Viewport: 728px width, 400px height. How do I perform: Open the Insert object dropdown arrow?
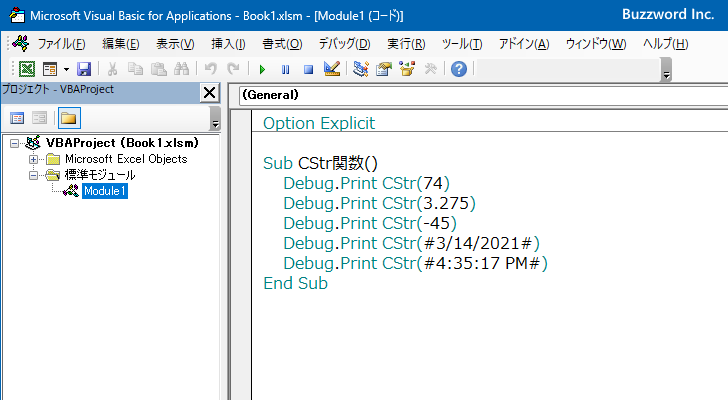pos(66,69)
